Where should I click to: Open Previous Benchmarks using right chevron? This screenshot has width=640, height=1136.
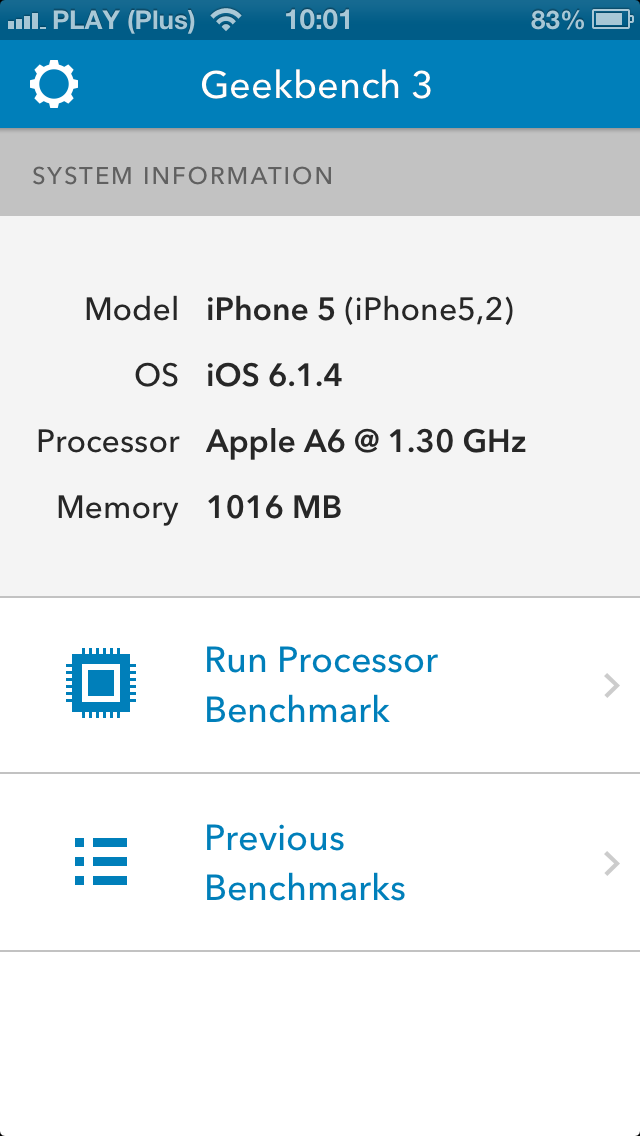[x=612, y=863]
